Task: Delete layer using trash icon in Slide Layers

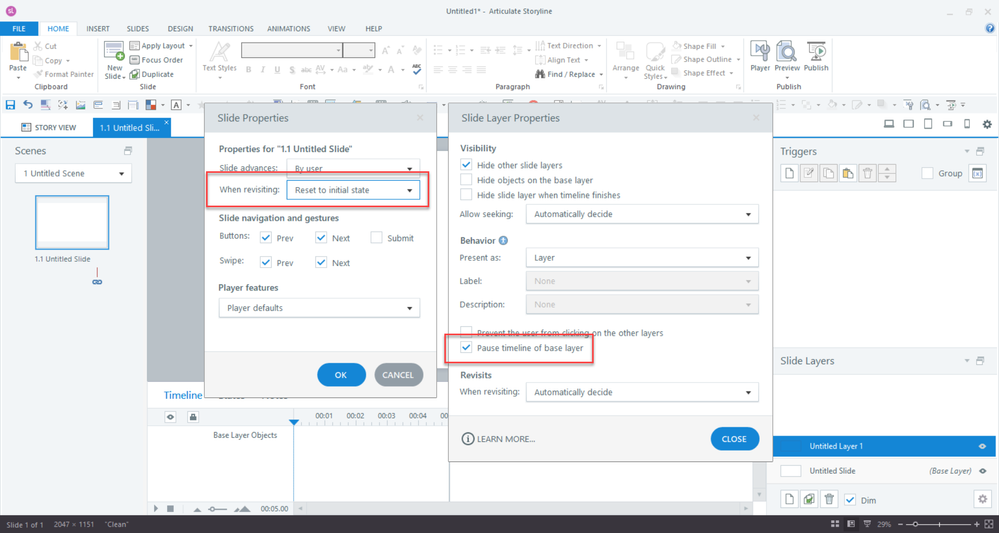Action: pos(829,499)
